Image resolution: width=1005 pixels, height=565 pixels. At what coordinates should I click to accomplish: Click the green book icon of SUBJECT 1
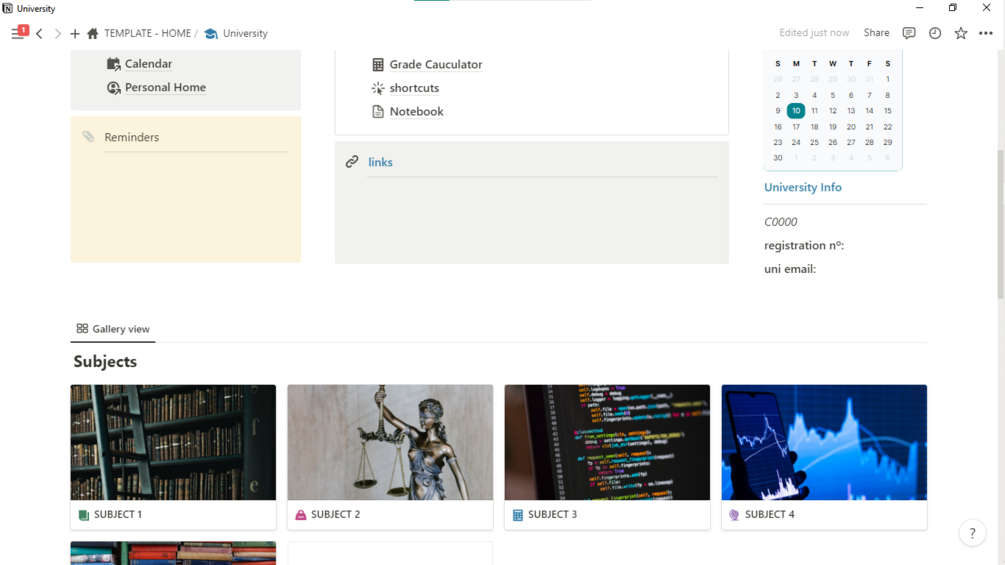click(x=84, y=515)
